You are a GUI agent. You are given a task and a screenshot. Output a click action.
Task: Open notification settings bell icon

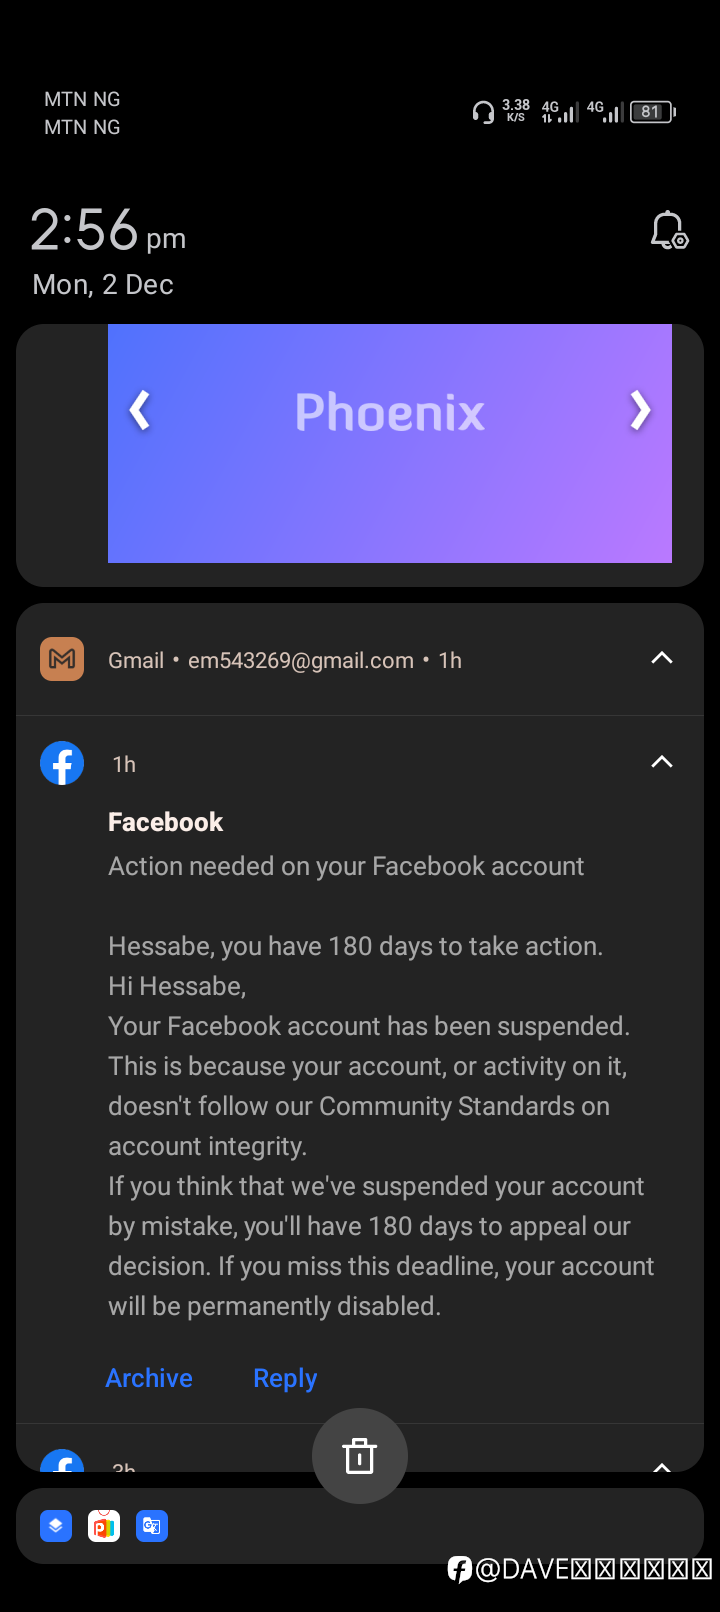(x=669, y=231)
